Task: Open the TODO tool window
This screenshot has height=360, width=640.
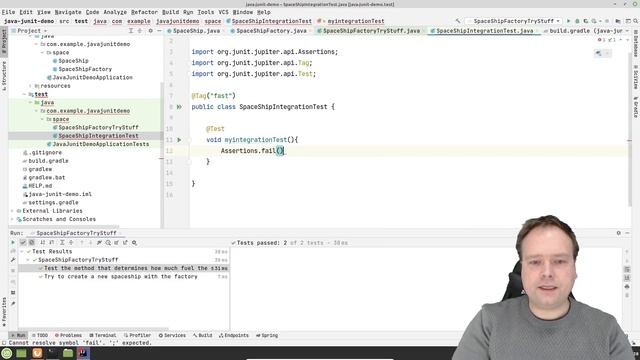Action: 40,336
